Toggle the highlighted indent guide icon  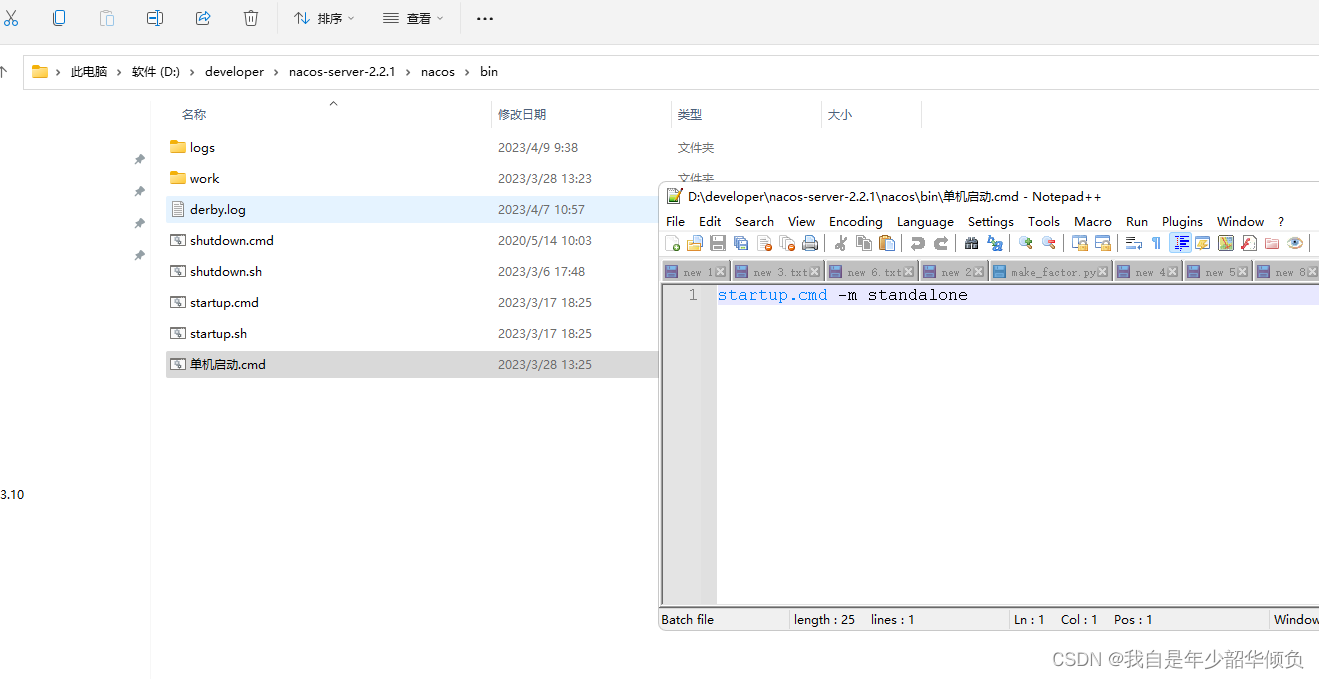click(1180, 243)
